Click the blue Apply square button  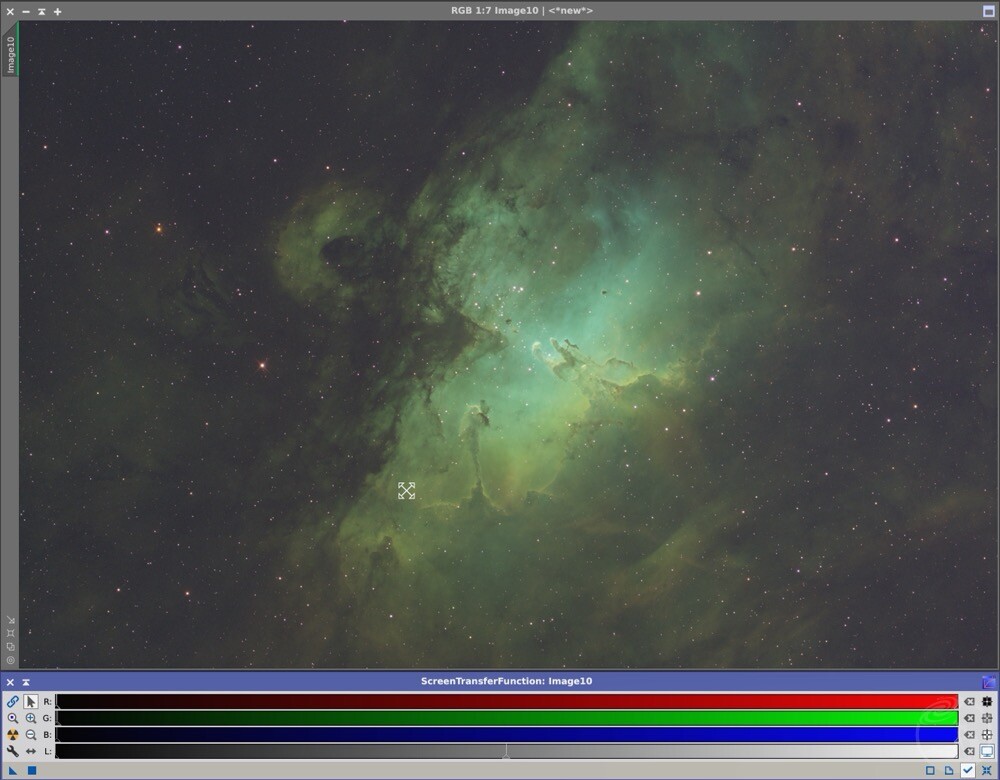(31, 770)
